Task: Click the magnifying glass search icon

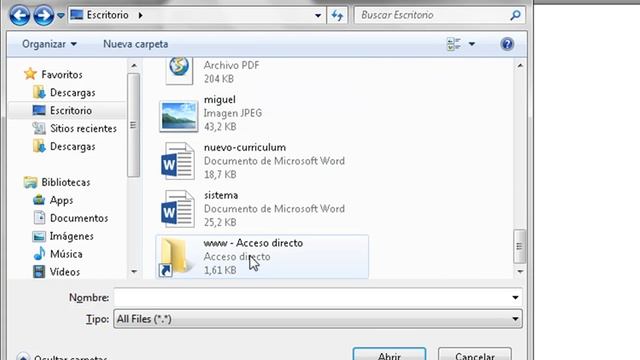Action: [516, 15]
